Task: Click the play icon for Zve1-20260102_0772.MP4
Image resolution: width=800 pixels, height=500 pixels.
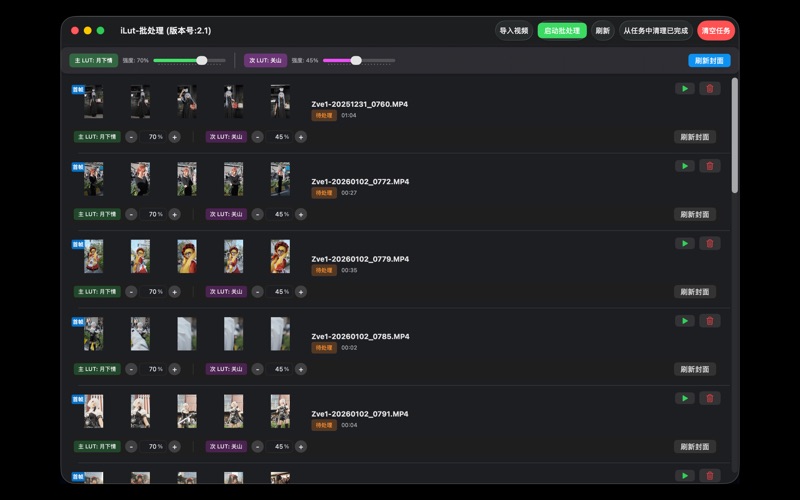Action: [x=684, y=166]
